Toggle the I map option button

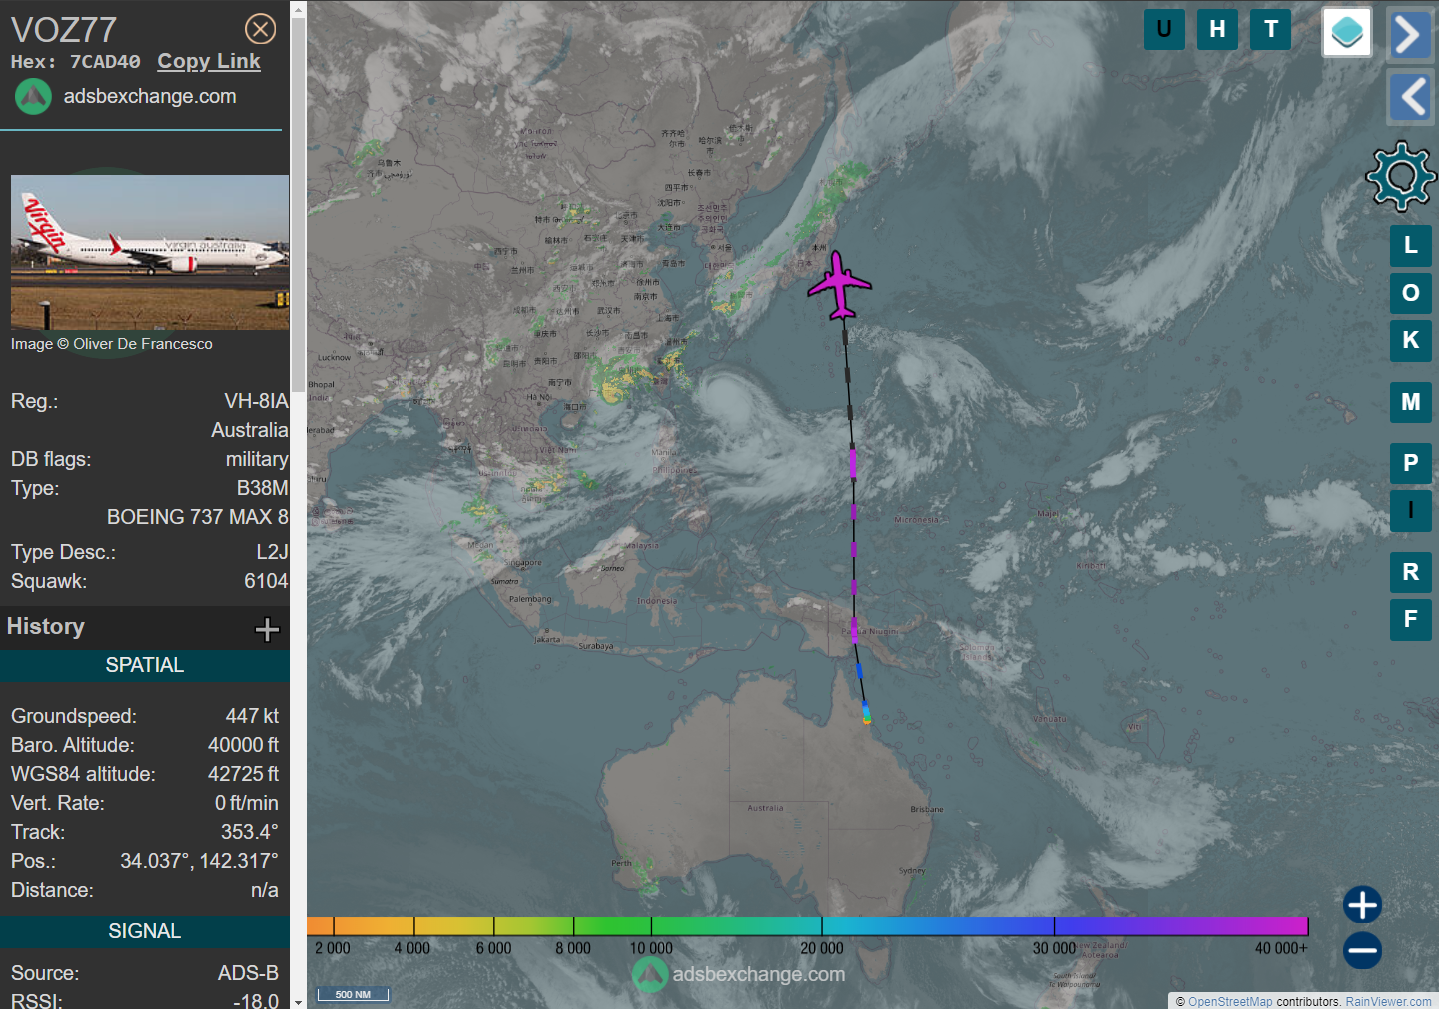click(x=1411, y=510)
